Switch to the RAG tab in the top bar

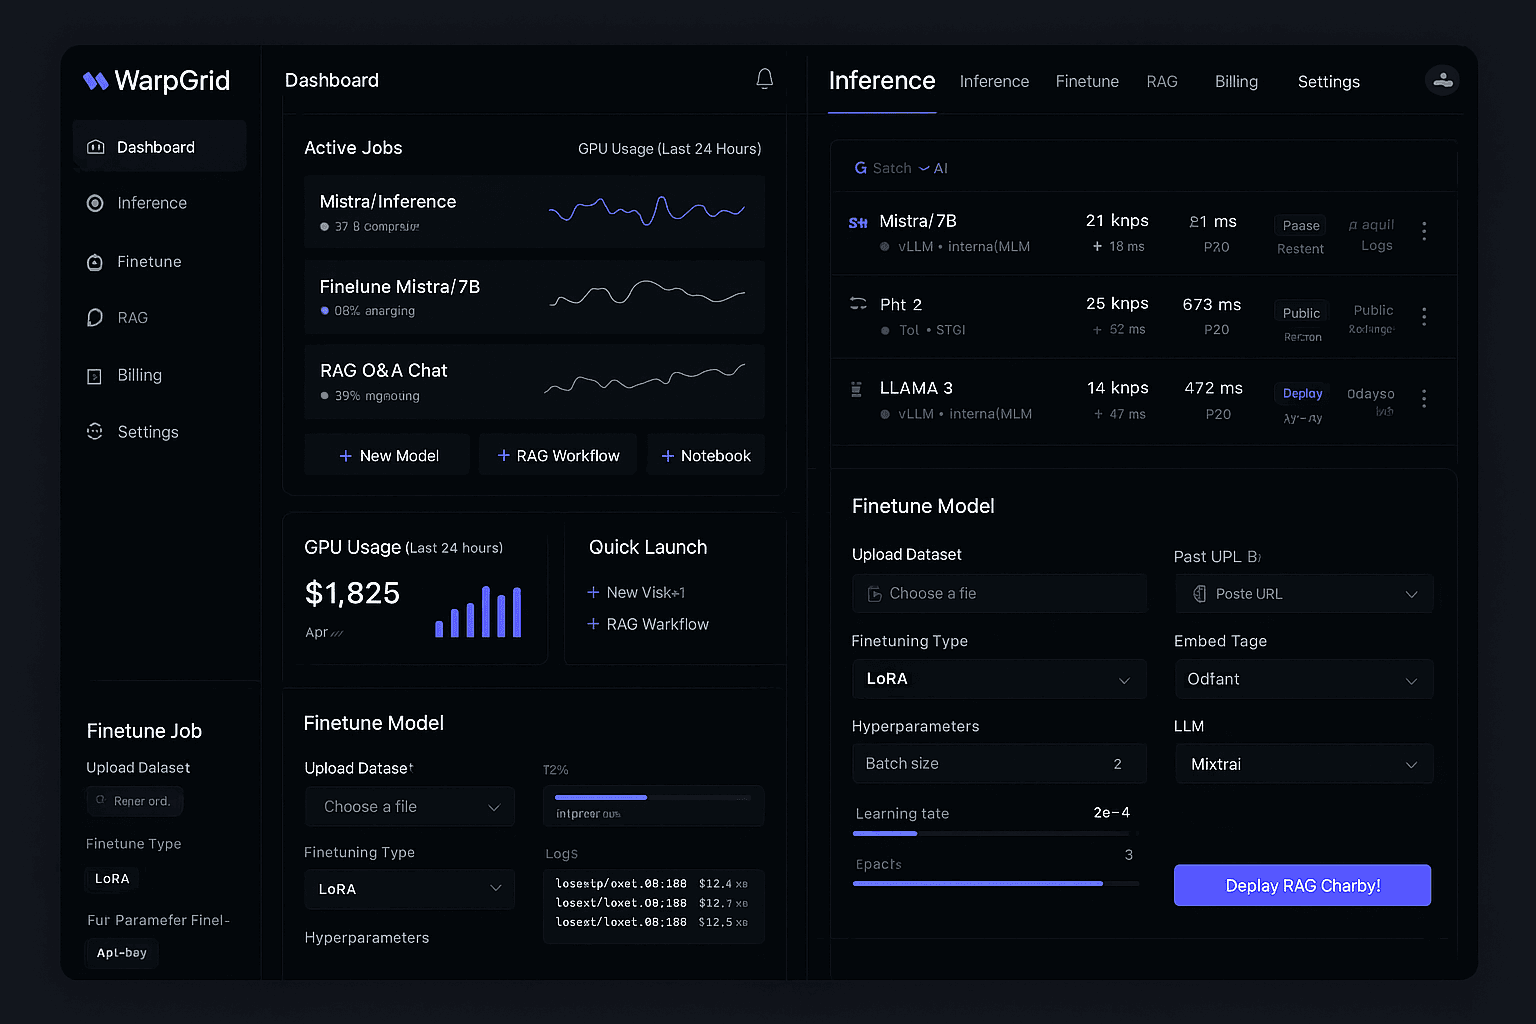tap(1162, 81)
